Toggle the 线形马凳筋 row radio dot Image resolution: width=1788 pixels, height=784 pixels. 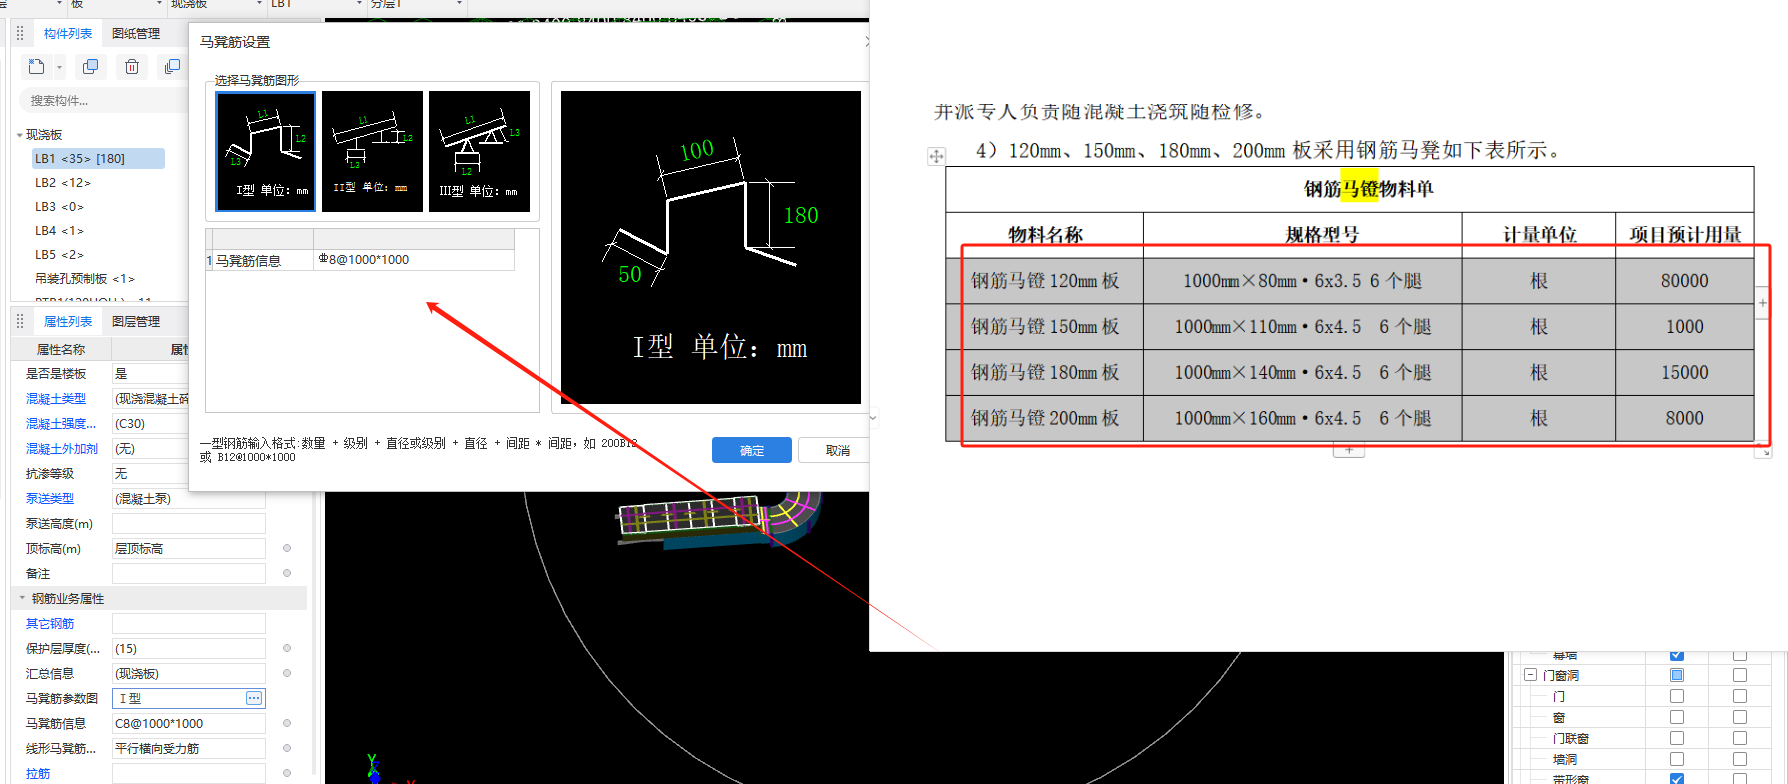point(287,748)
